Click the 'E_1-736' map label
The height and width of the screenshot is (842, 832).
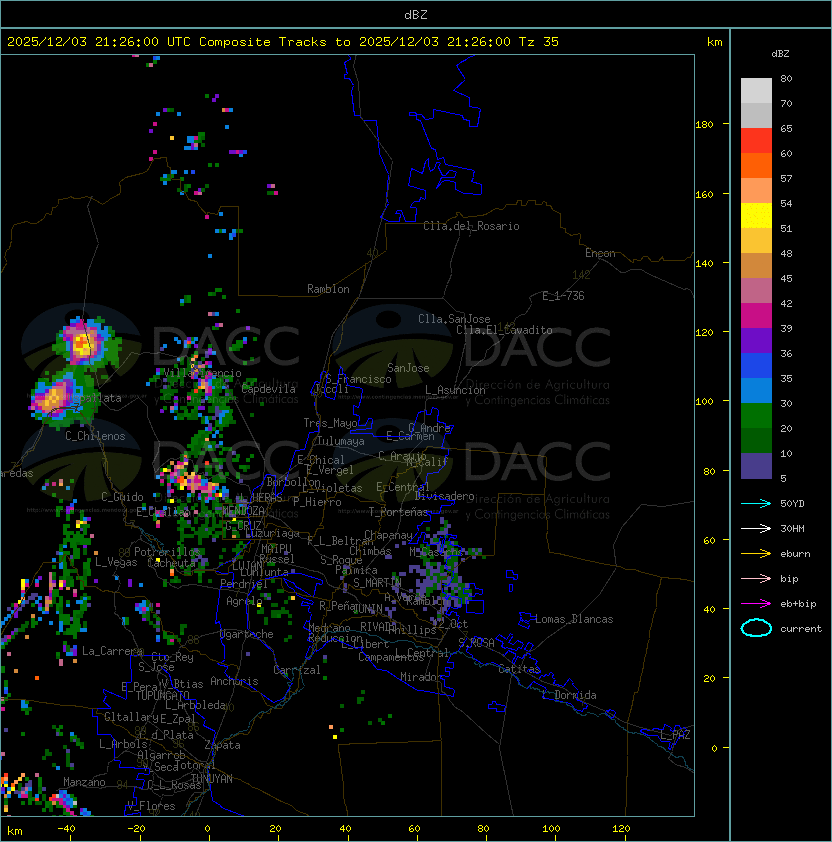(x=563, y=296)
